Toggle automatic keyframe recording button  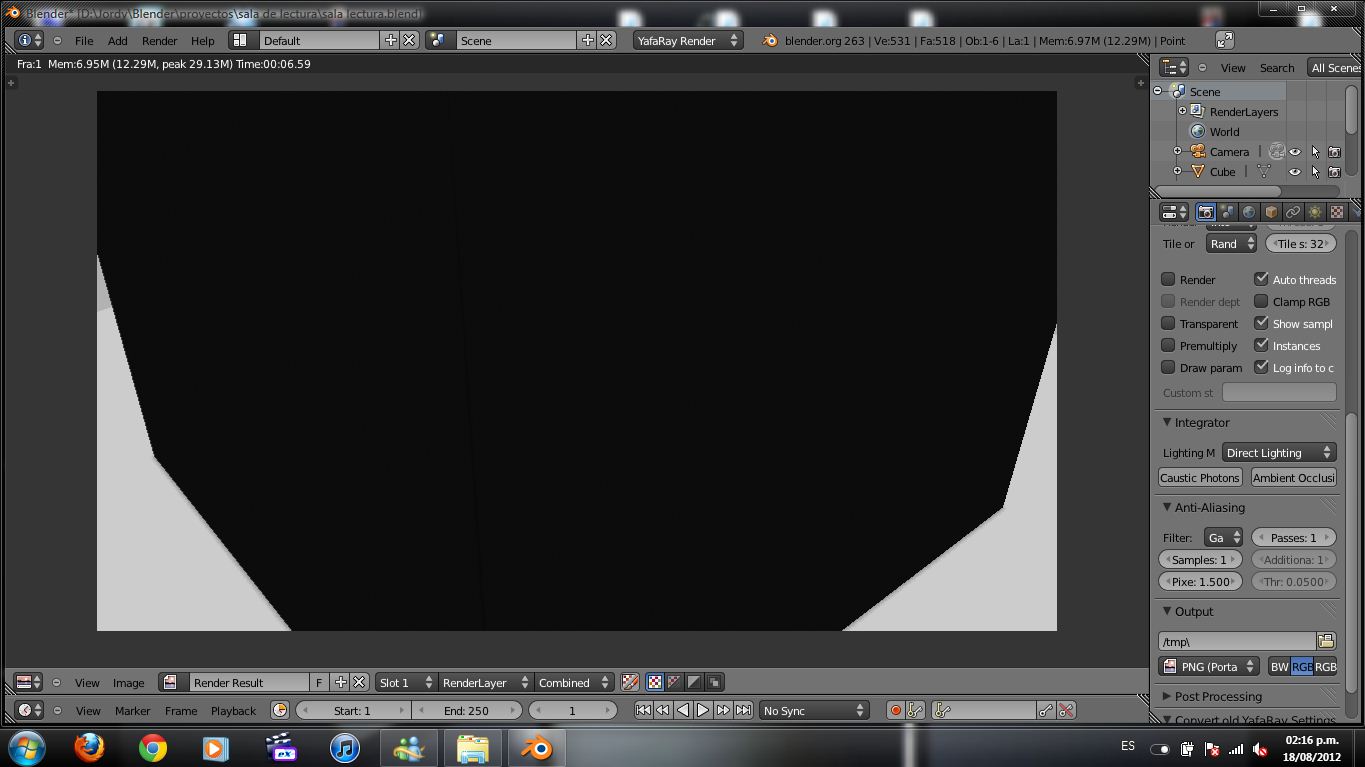click(x=895, y=710)
